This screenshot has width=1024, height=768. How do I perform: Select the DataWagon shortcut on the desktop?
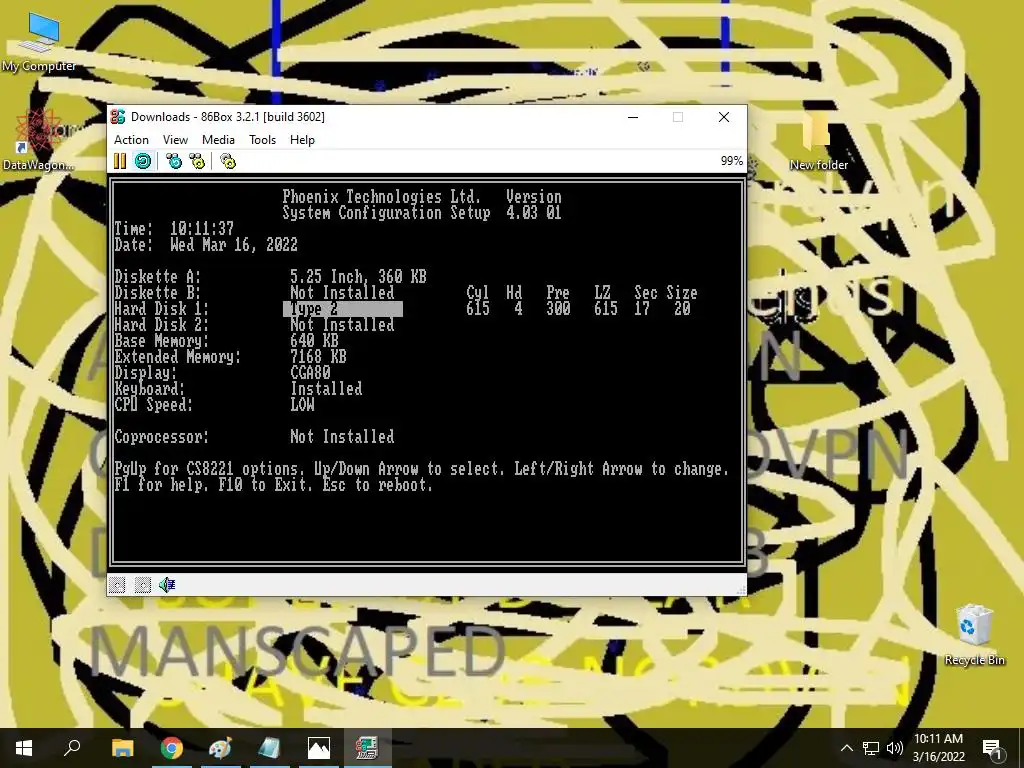(x=38, y=140)
